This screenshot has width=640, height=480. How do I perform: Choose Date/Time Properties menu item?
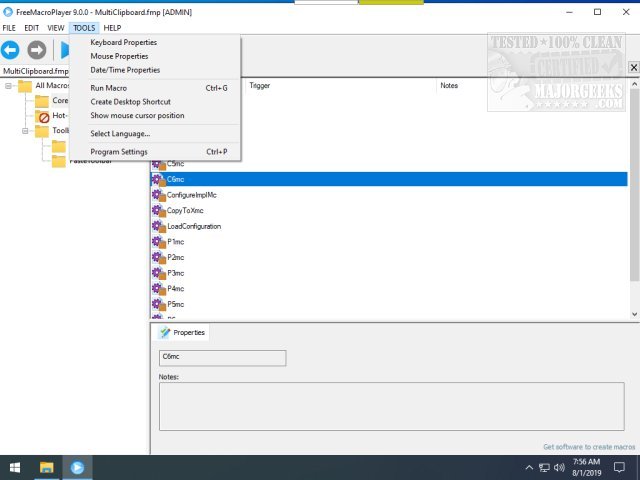155,70
